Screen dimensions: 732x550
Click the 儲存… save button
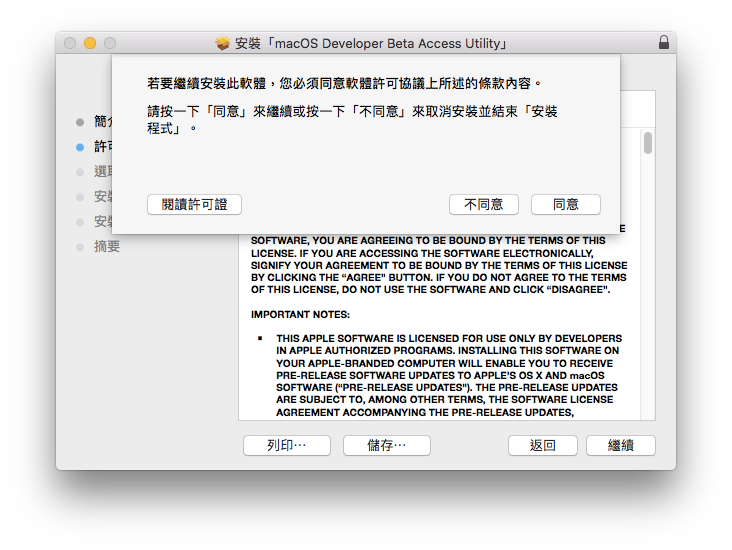pos(387,445)
